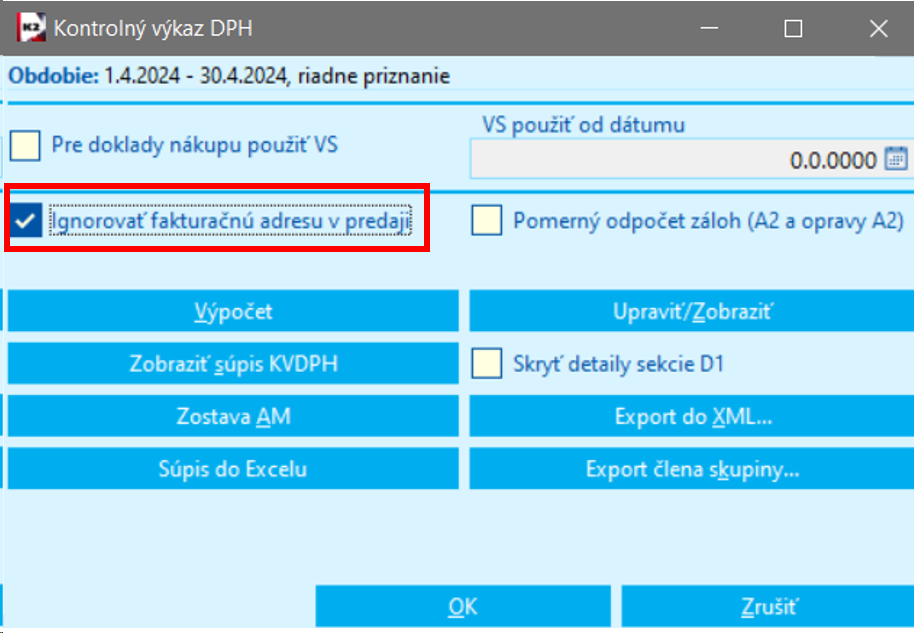Cancel with the Zrušiť button
Viewport: 914px width, 633px height.
(767, 606)
